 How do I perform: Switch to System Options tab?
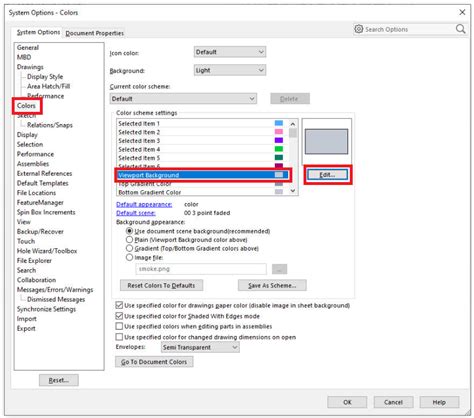[x=38, y=32]
